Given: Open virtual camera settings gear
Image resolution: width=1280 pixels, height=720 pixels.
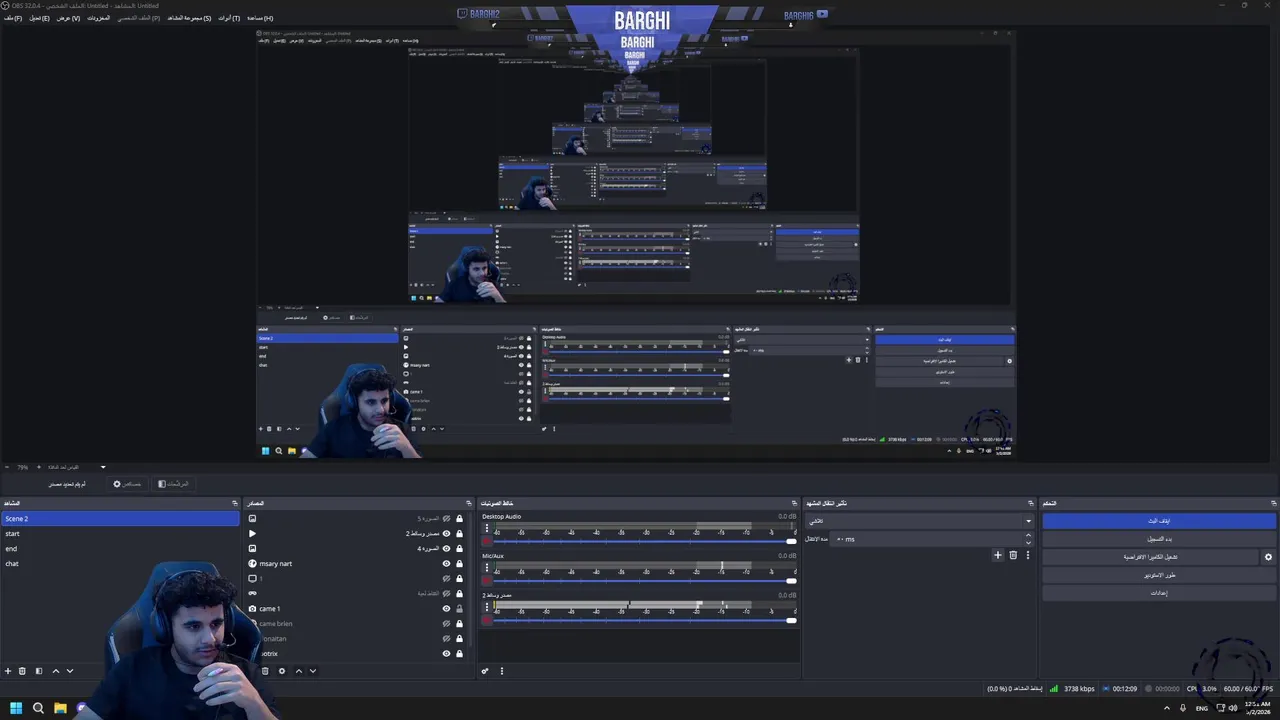Looking at the screenshot, I should pos(1269,557).
